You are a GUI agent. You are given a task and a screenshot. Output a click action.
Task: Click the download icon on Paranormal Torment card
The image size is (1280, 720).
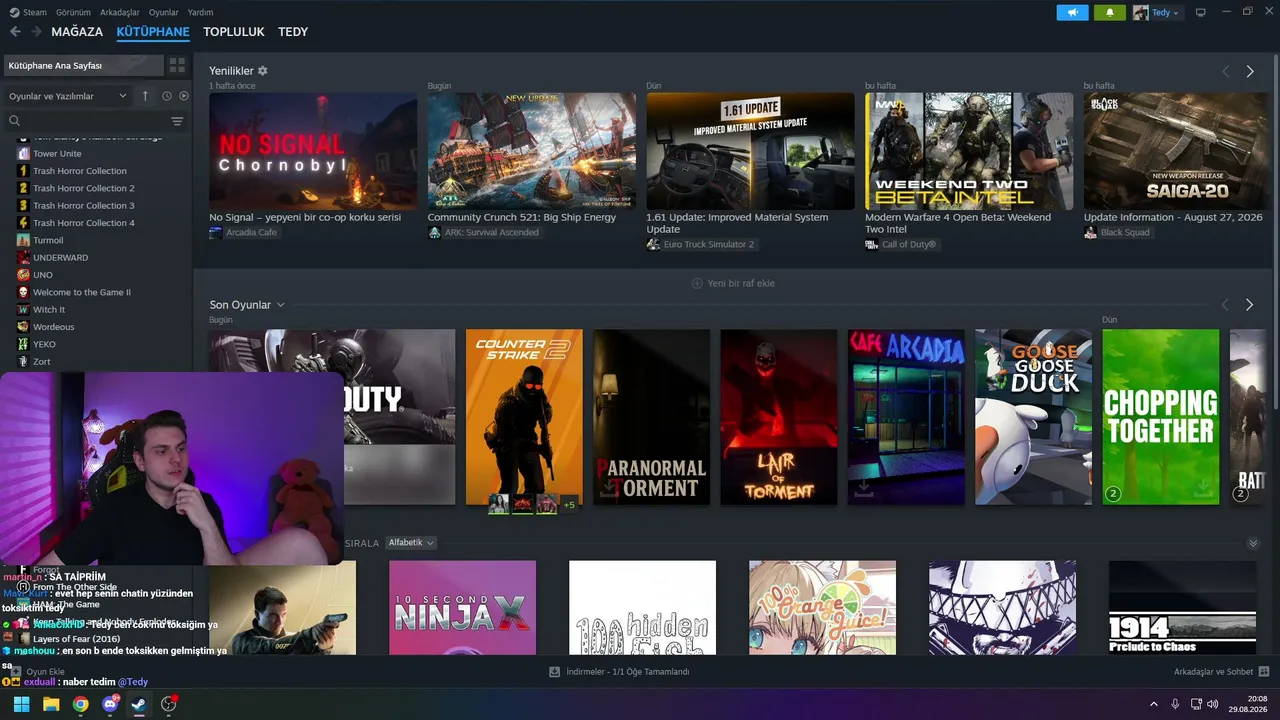[608, 488]
